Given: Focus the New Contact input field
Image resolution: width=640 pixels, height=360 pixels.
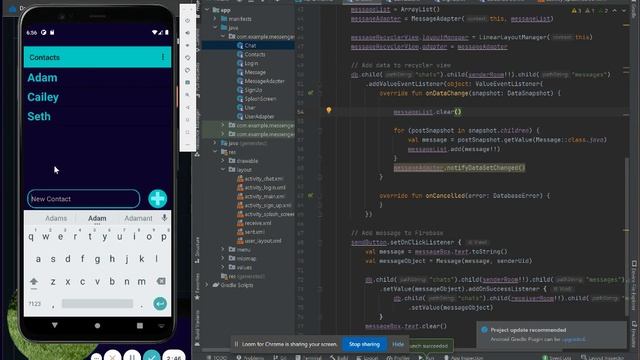Looking at the screenshot, I should (x=84, y=199).
